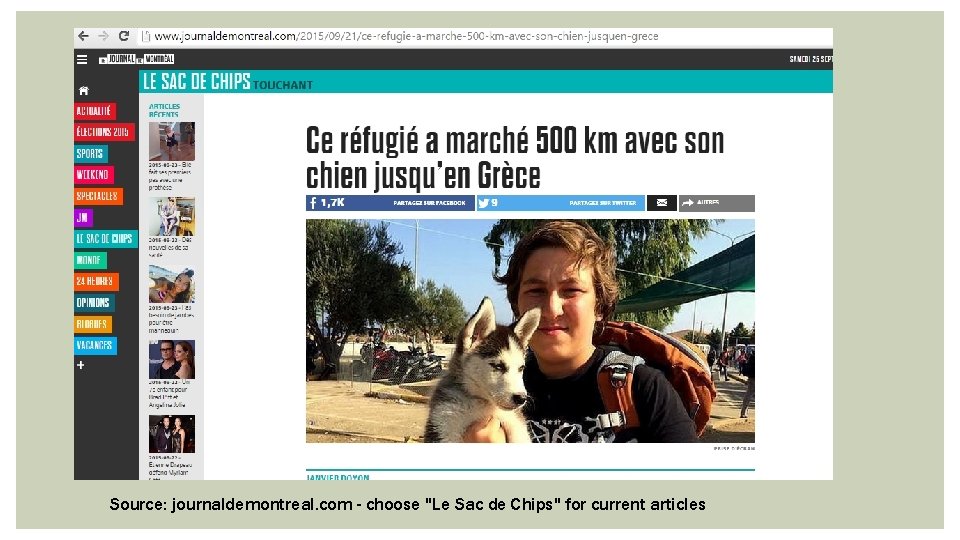
Task: Go to Élections 2015 section
Action: point(103,132)
